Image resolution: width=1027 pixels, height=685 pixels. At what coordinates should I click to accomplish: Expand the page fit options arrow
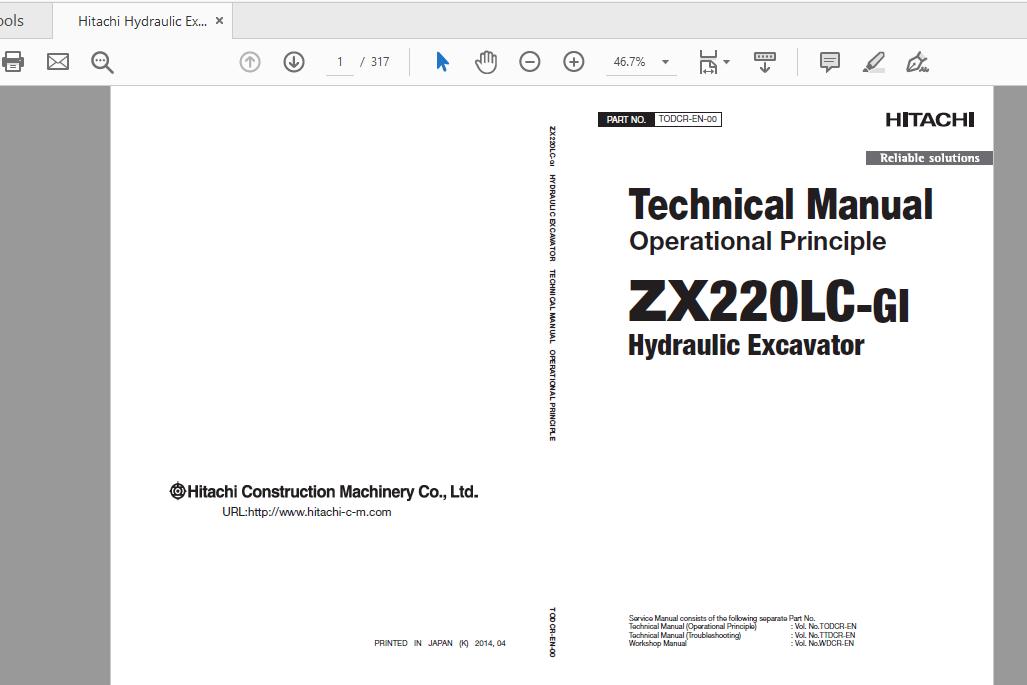[x=726, y=62]
